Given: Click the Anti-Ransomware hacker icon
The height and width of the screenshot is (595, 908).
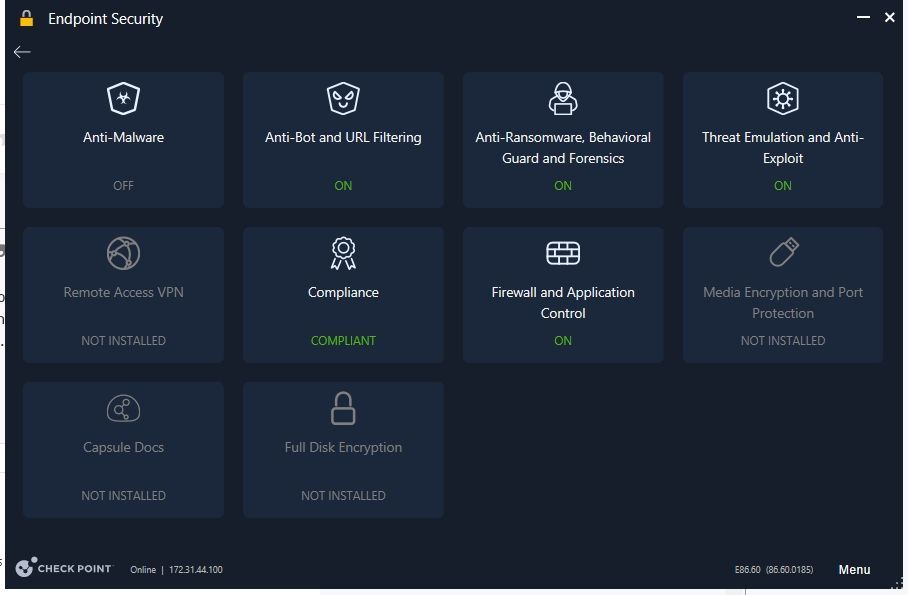Looking at the screenshot, I should click(x=563, y=99).
